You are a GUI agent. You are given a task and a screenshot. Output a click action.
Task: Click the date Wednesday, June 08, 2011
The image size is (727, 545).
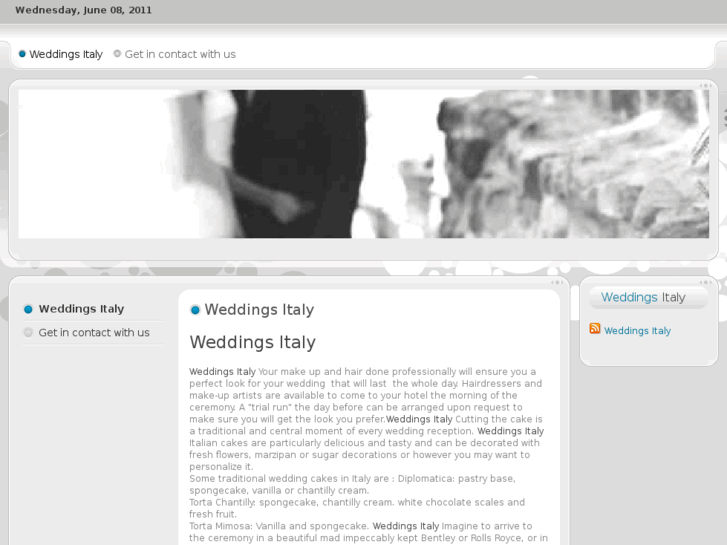pyautogui.click(x=83, y=10)
